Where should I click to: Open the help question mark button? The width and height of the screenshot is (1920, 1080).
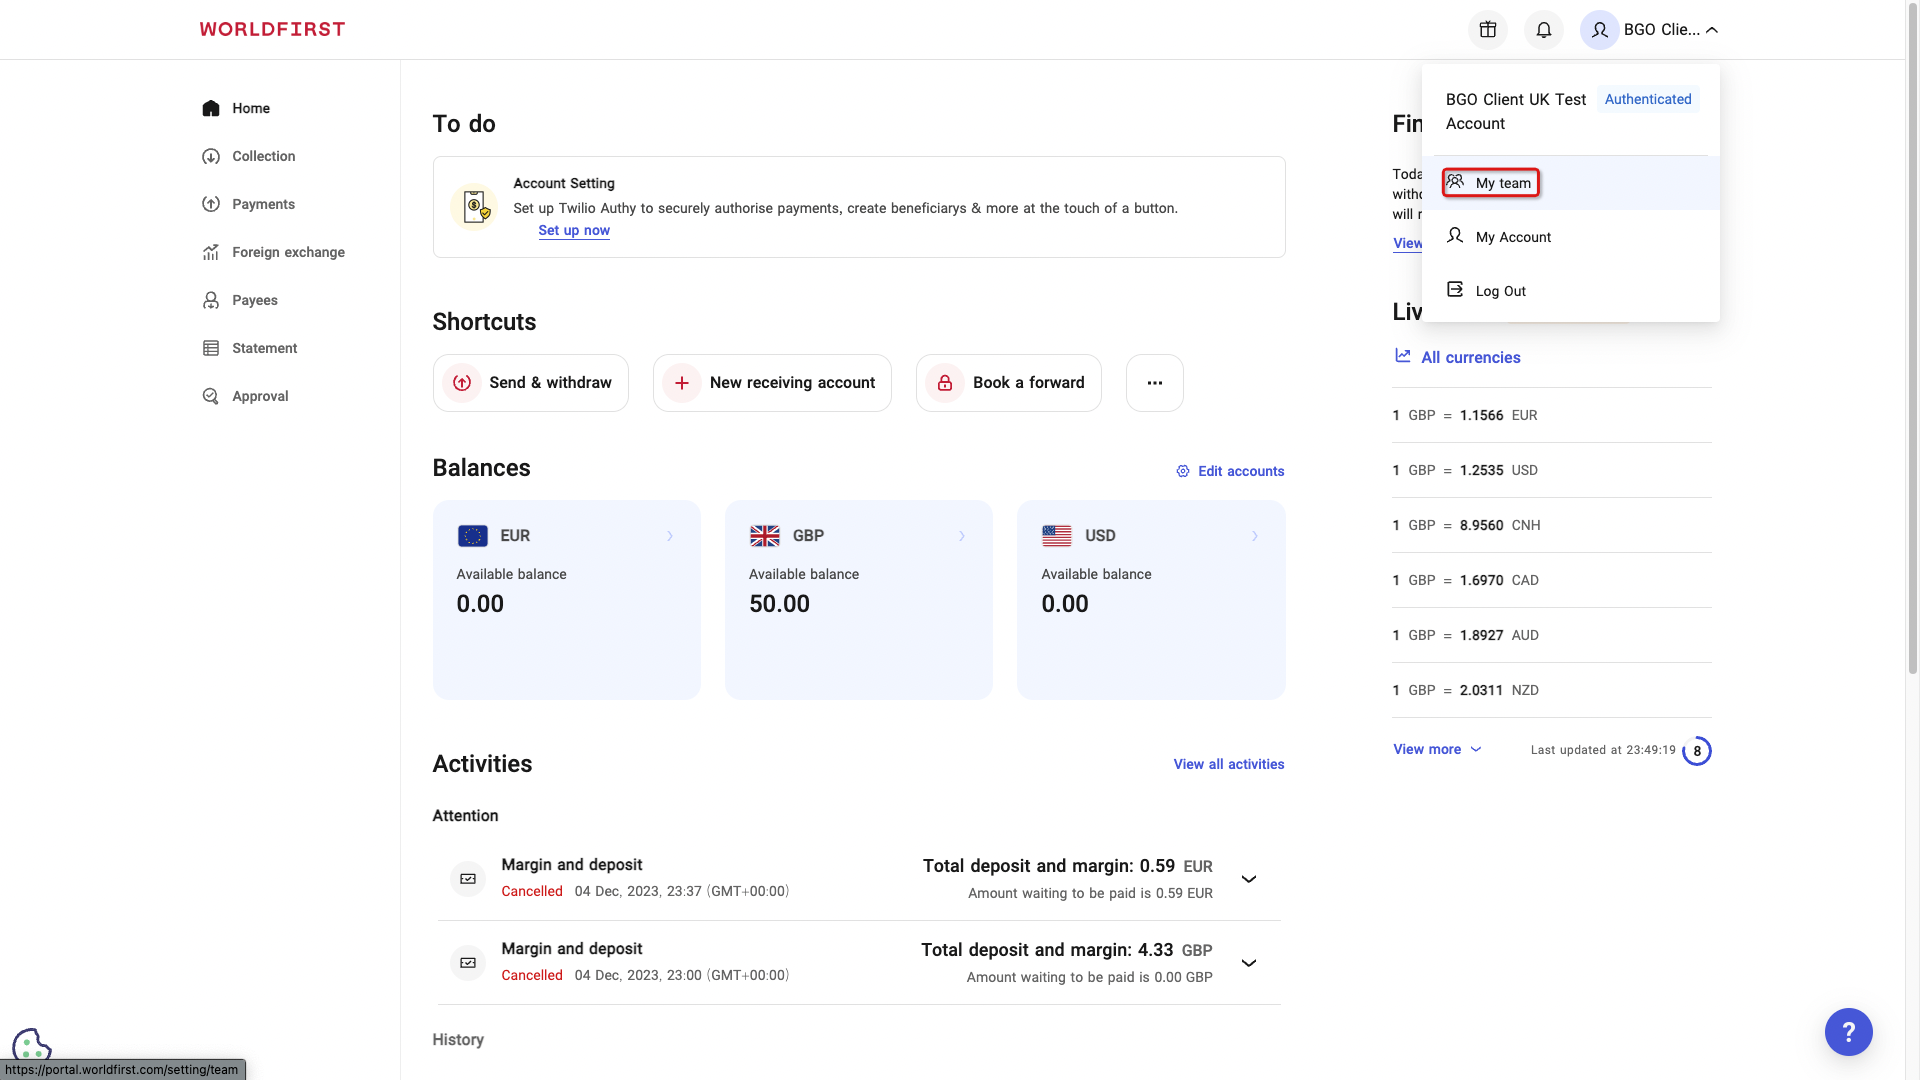tap(1848, 1032)
